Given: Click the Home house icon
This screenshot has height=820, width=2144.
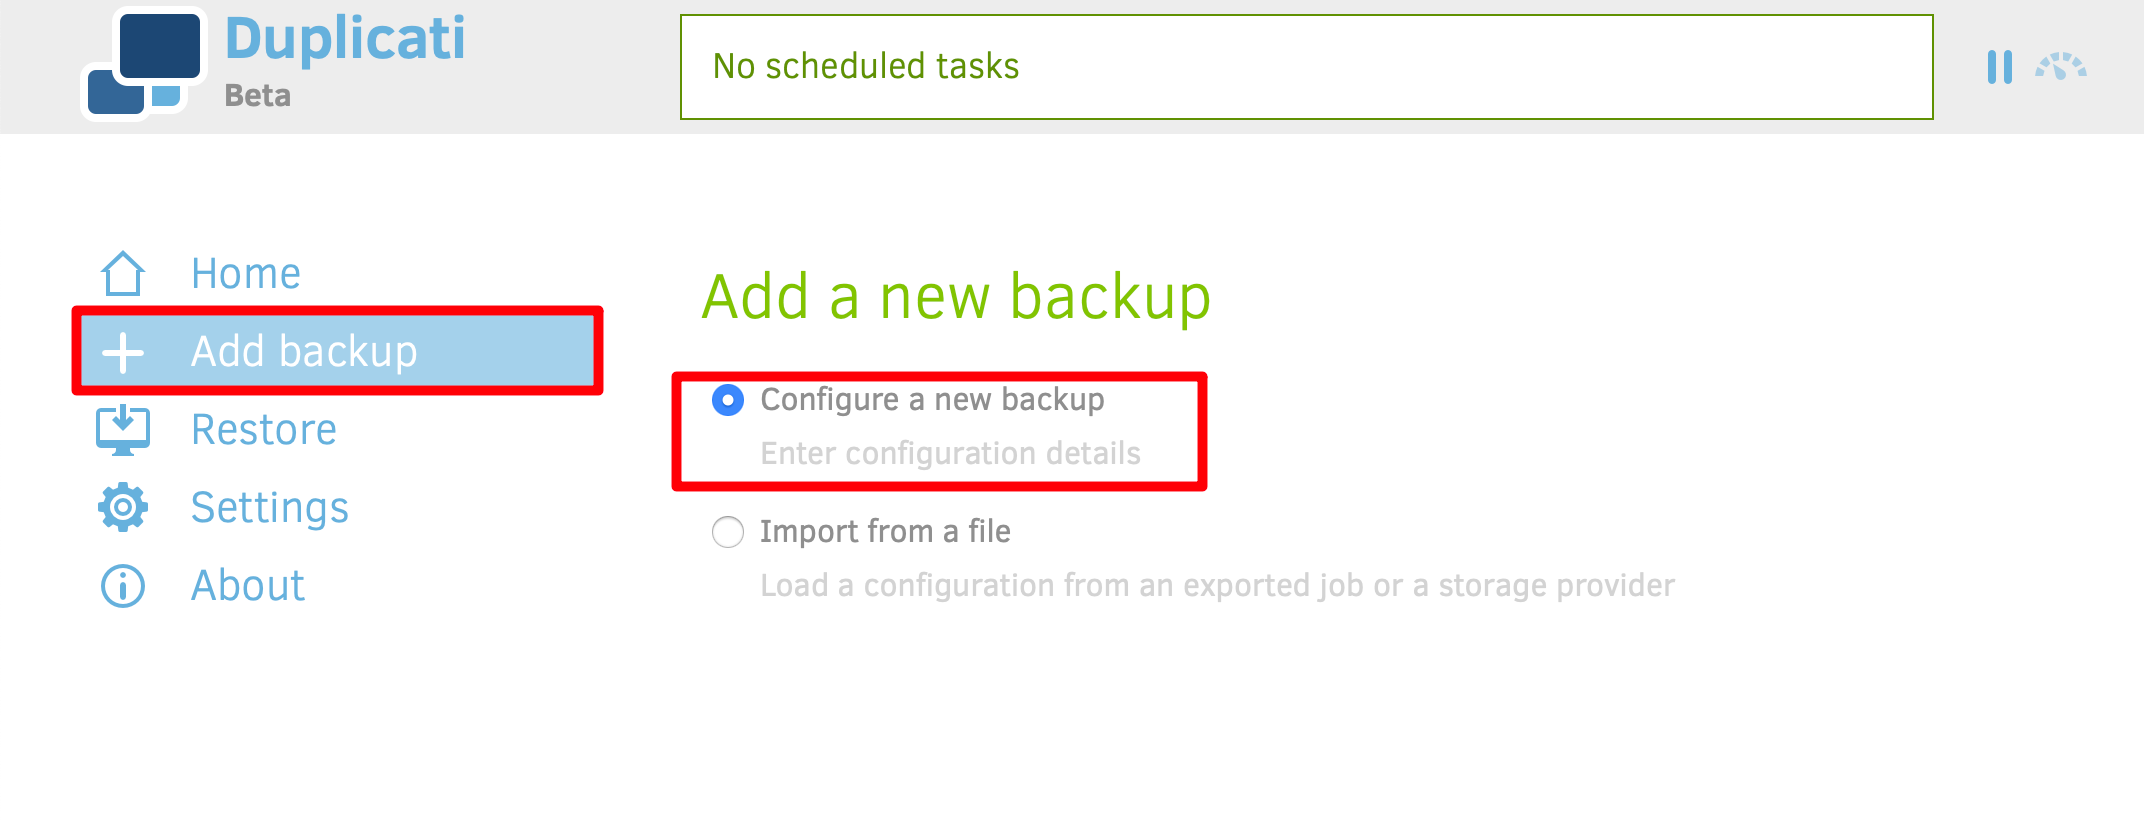Looking at the screenshot, I should pyautogui.click(x=123, y=273).
